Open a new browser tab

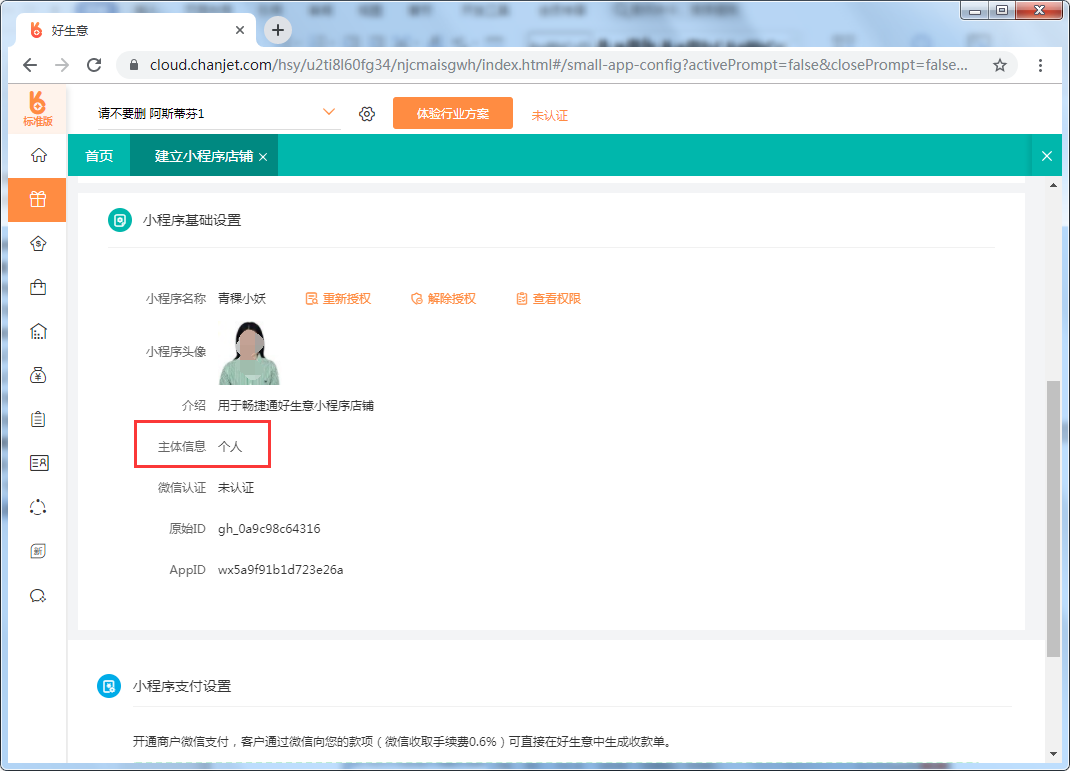(278, 30)
